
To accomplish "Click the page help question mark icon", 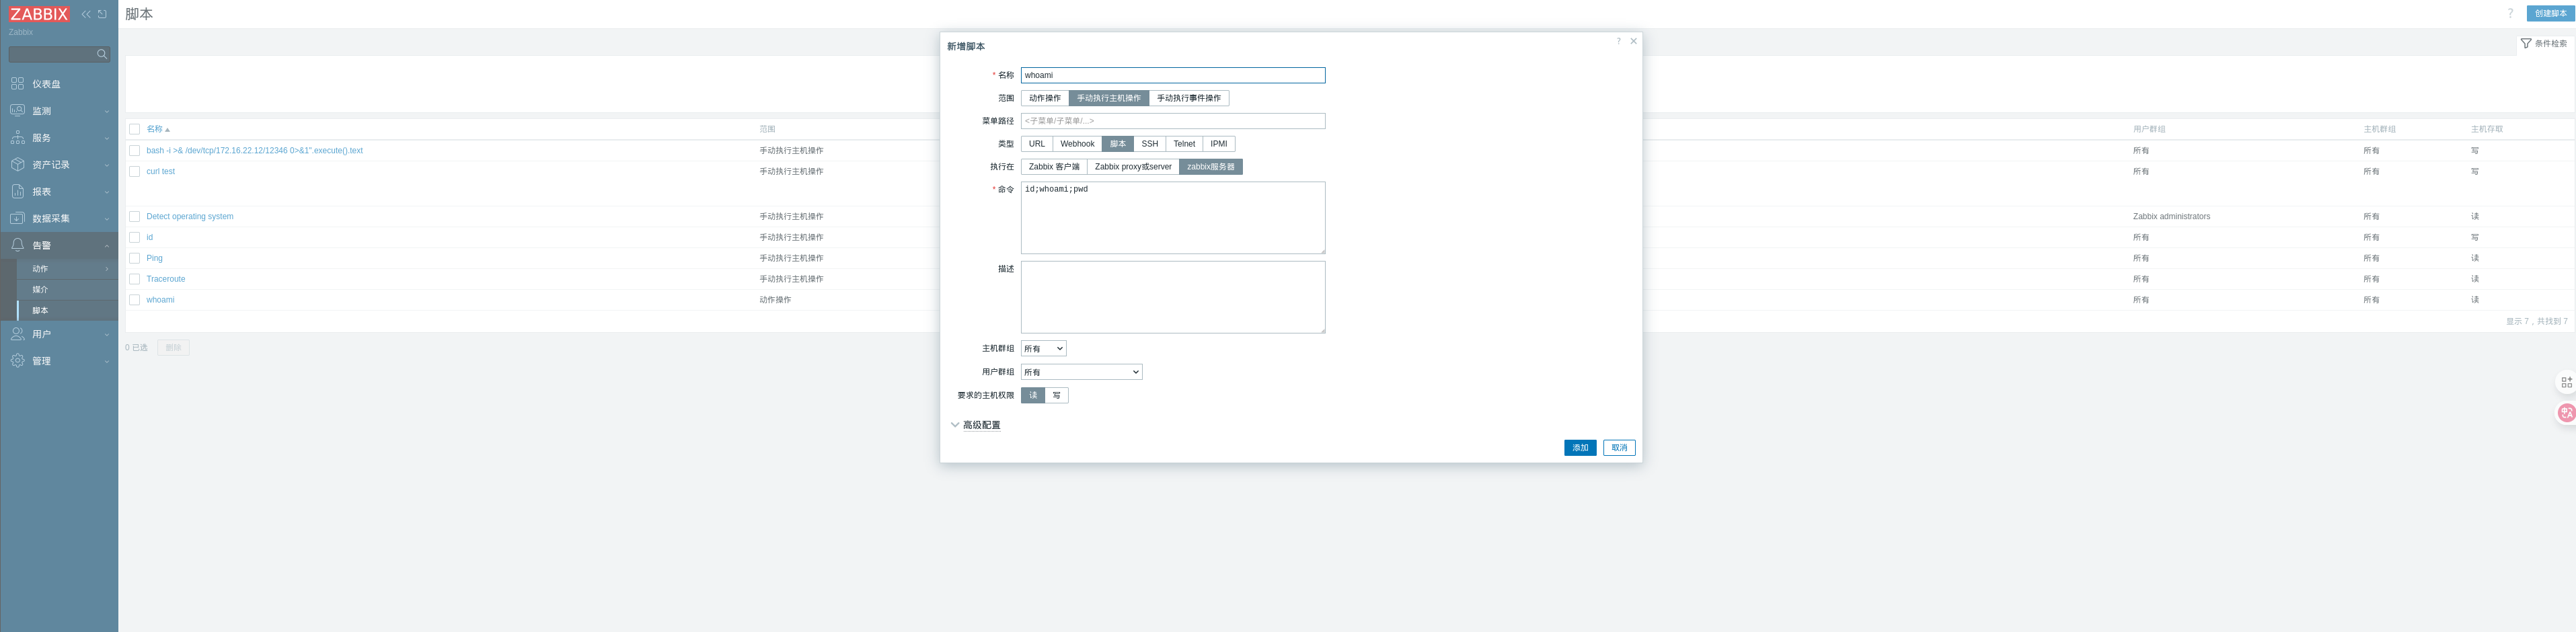I will (2510, 14).
